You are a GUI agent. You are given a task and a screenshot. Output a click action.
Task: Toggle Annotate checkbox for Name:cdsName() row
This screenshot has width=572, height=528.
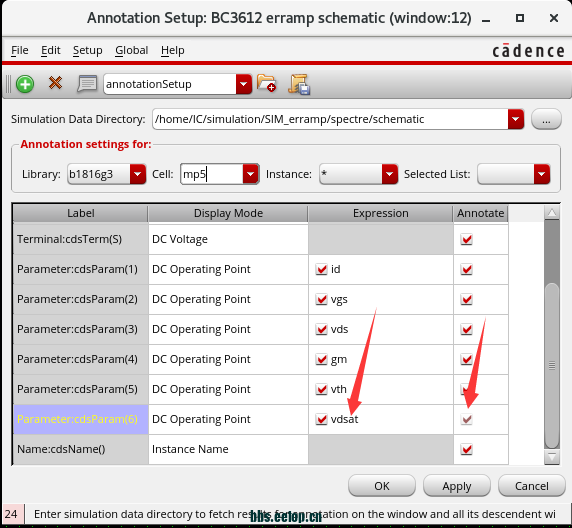click(x=467, y=449)
